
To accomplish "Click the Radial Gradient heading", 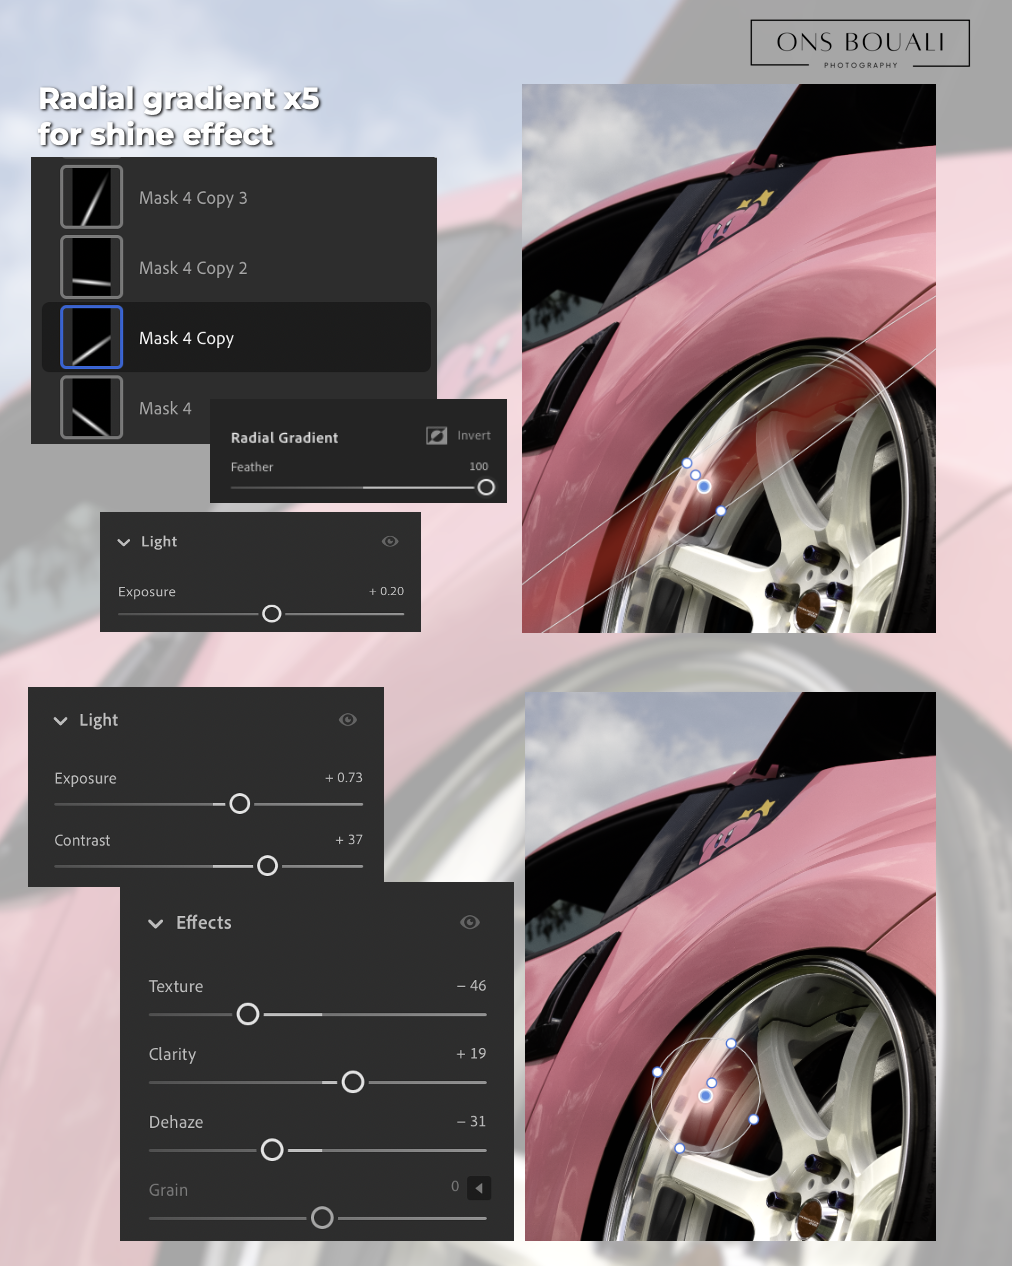I will [x=284, y=437].
